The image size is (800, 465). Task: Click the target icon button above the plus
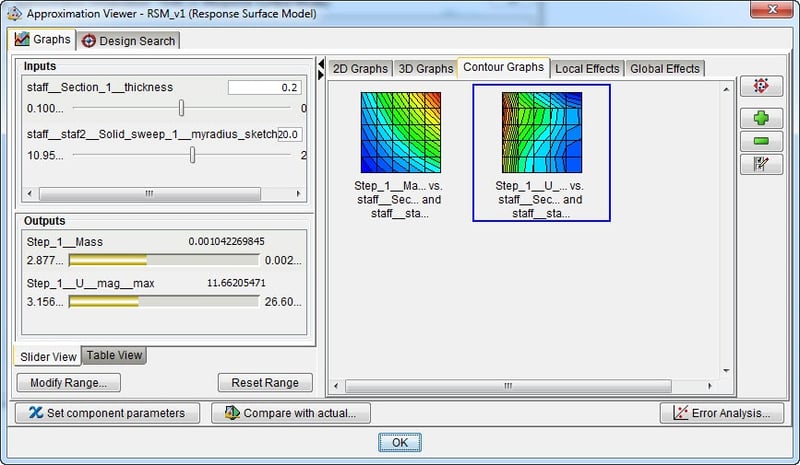pos(761,86)
